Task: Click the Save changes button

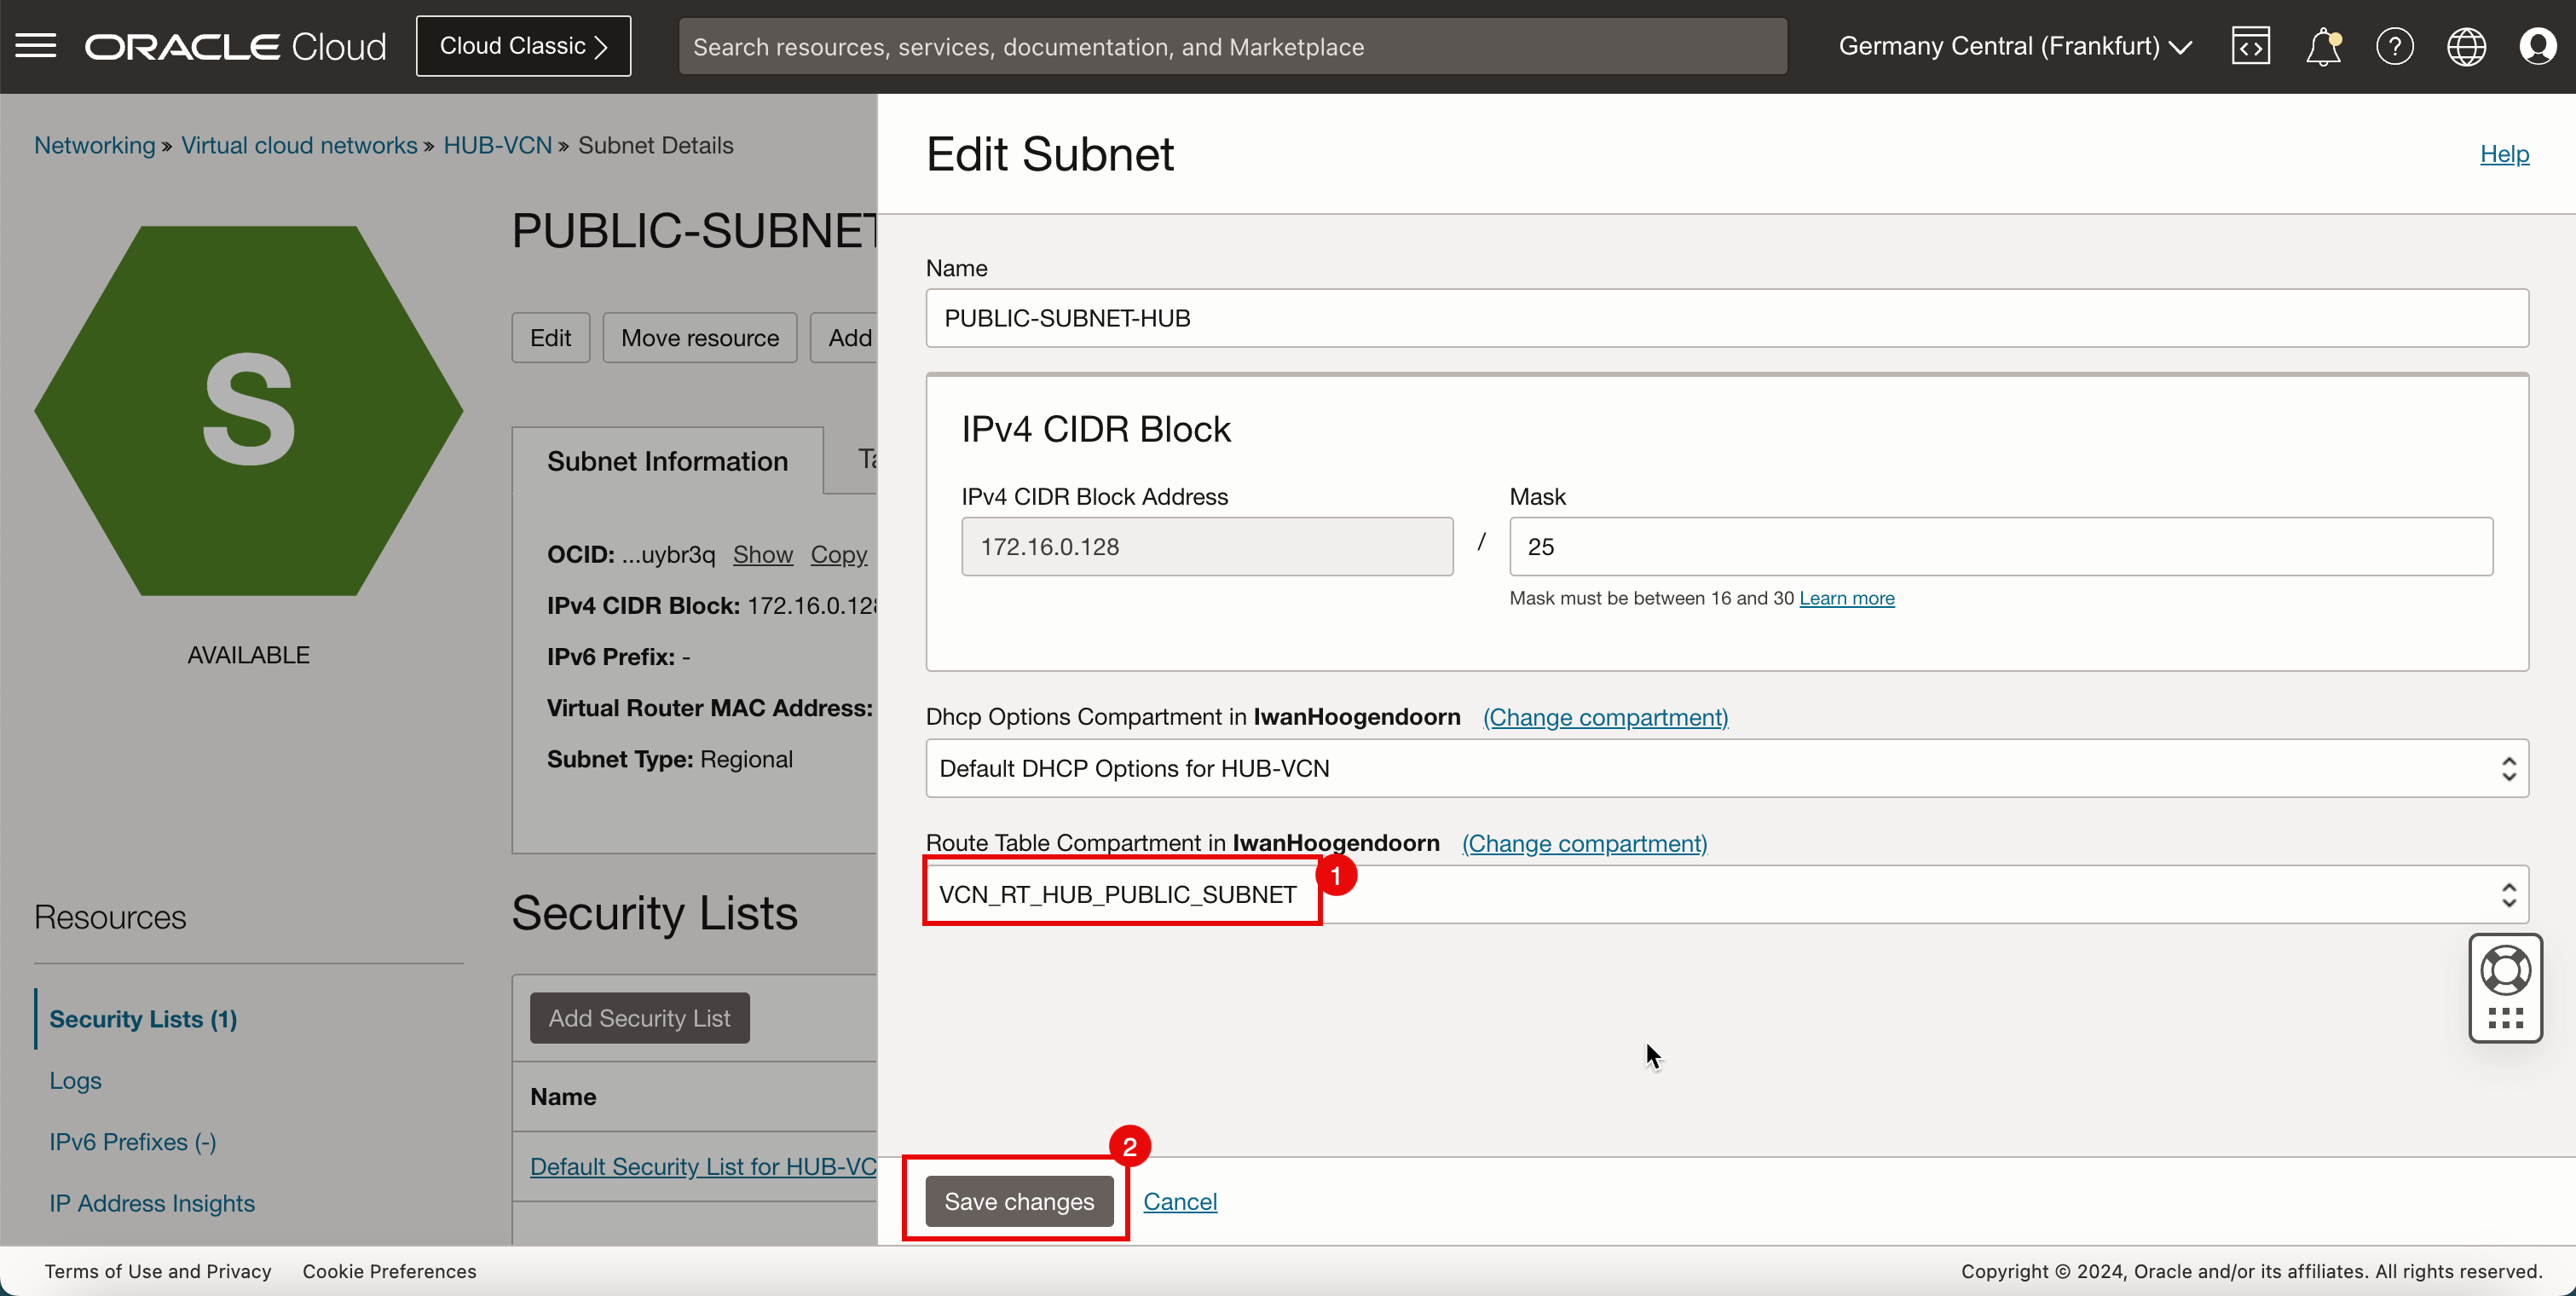Action: [x=1019, y=1201]
